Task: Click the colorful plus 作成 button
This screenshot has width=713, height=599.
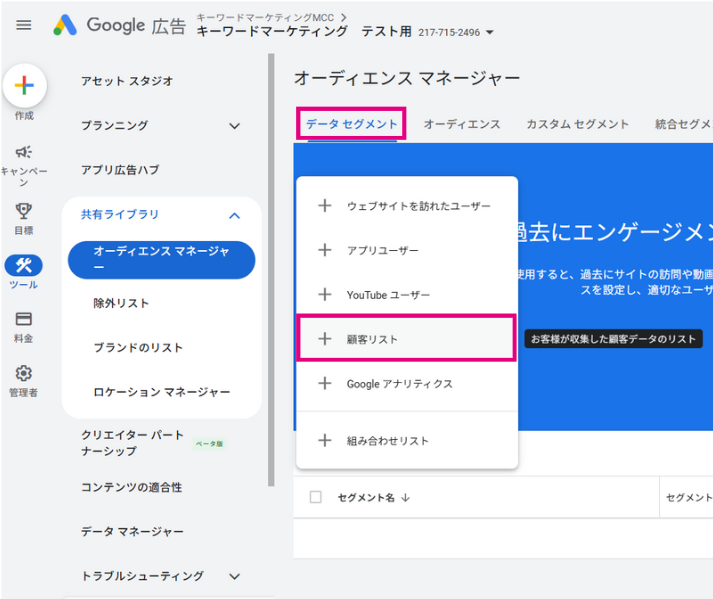Action: coord(25,86)
